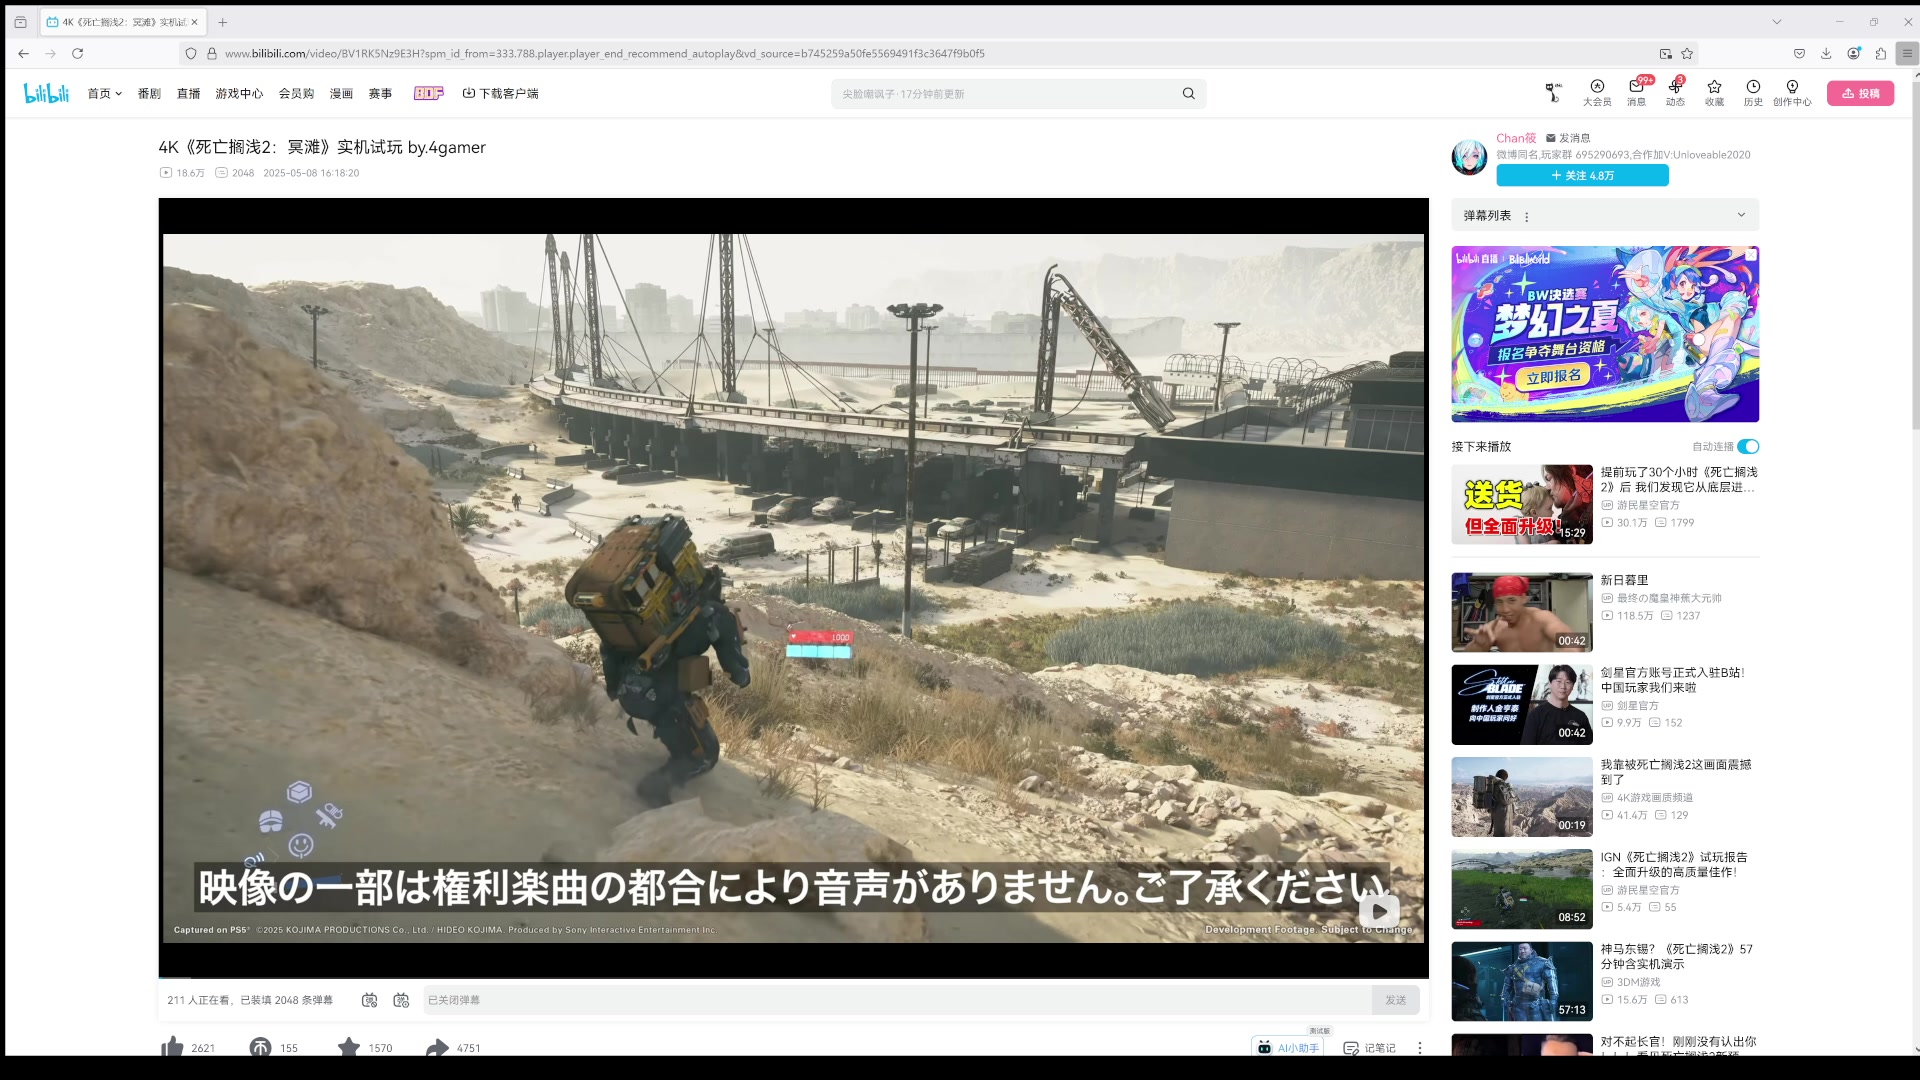
Task: Open the browser hamburger menu
Action: (x=1907, y=53)
